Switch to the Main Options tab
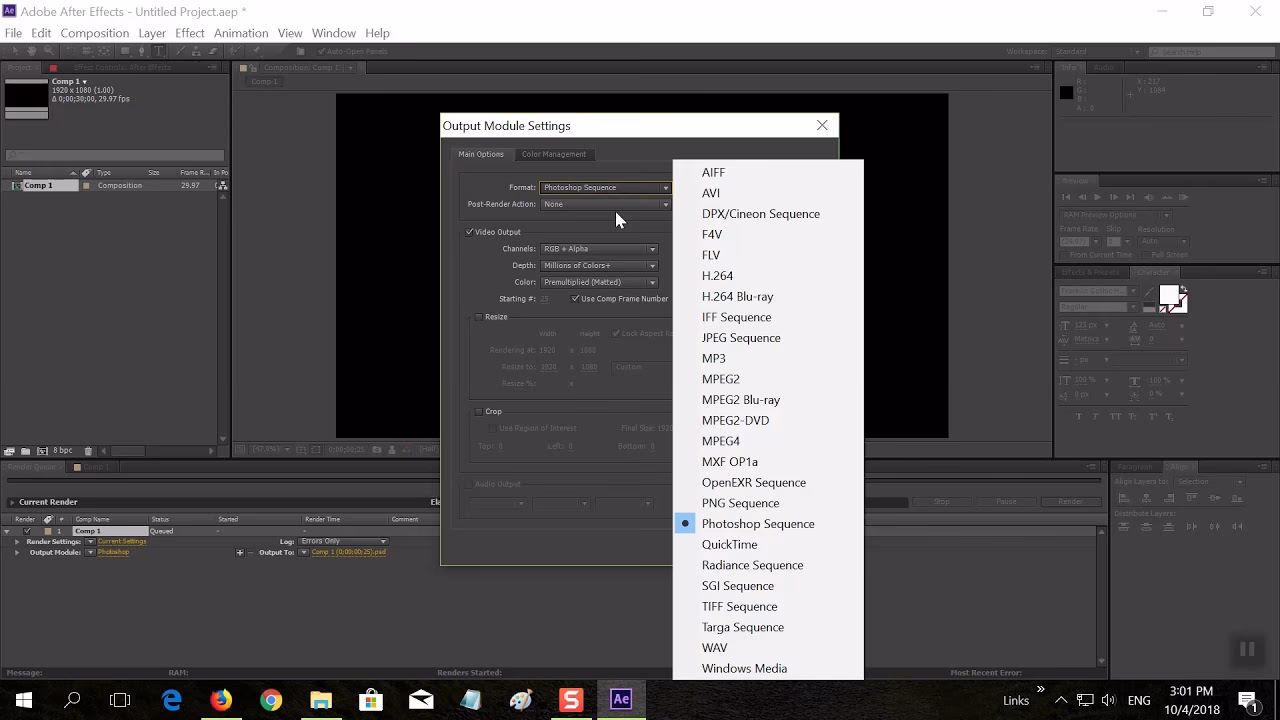This screenshot has width=1280, height=720. [481, 154]
